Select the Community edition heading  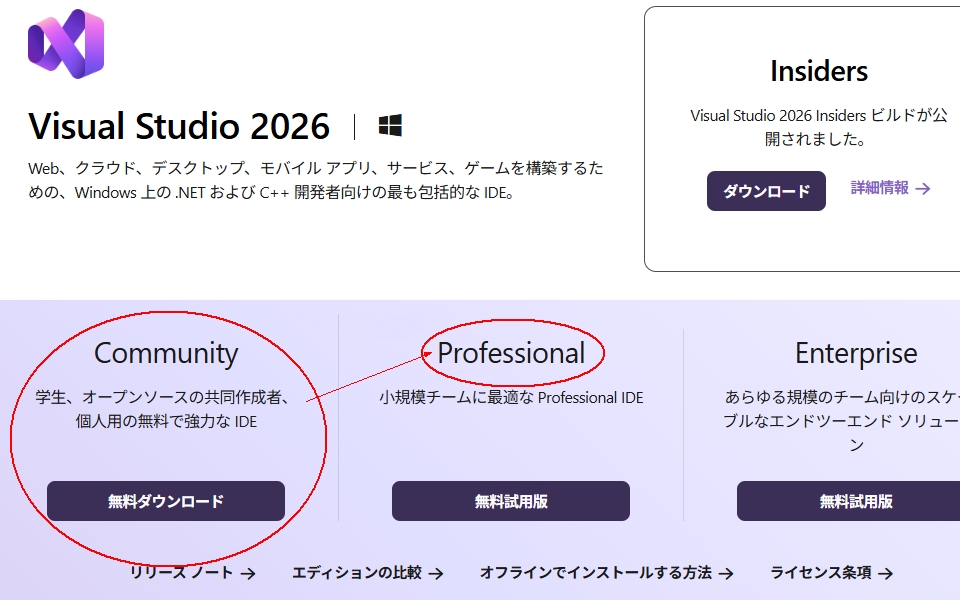(166, 353)
